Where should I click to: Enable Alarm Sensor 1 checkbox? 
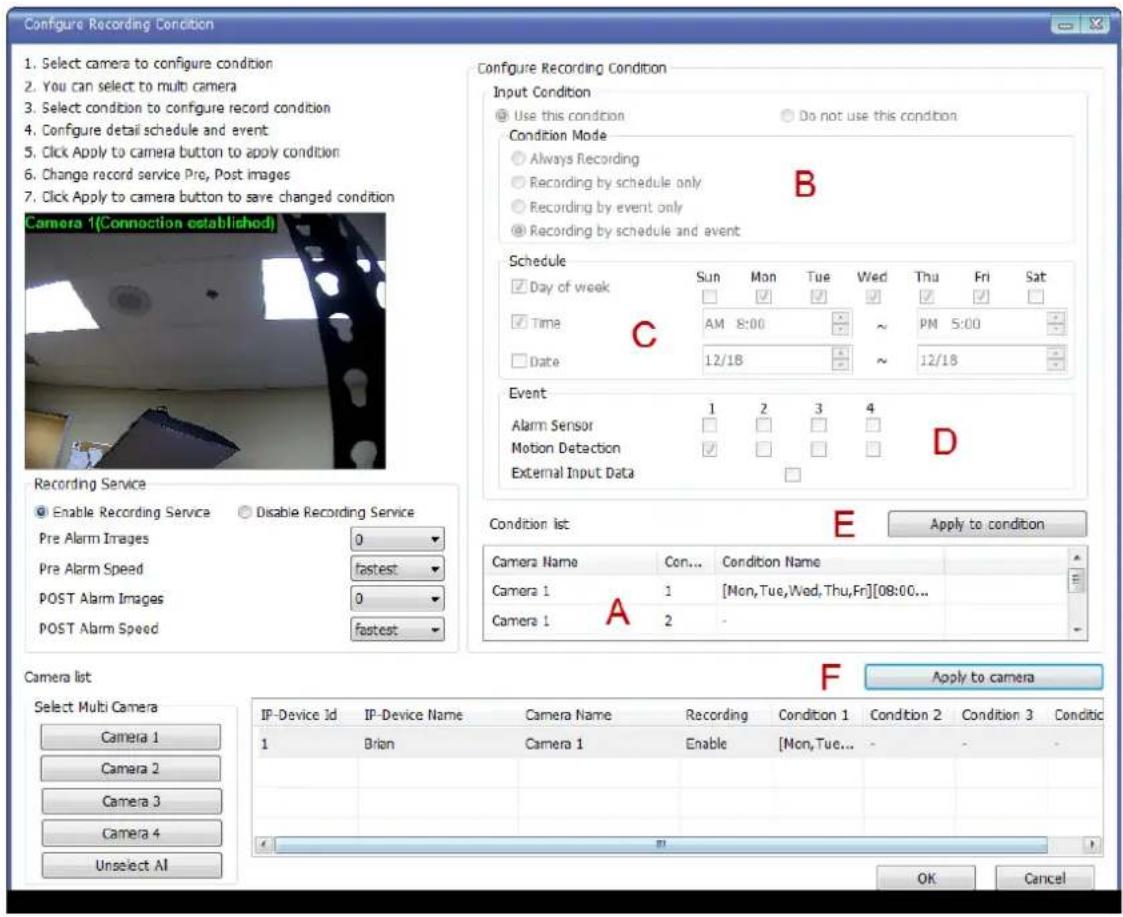[709, 426]
